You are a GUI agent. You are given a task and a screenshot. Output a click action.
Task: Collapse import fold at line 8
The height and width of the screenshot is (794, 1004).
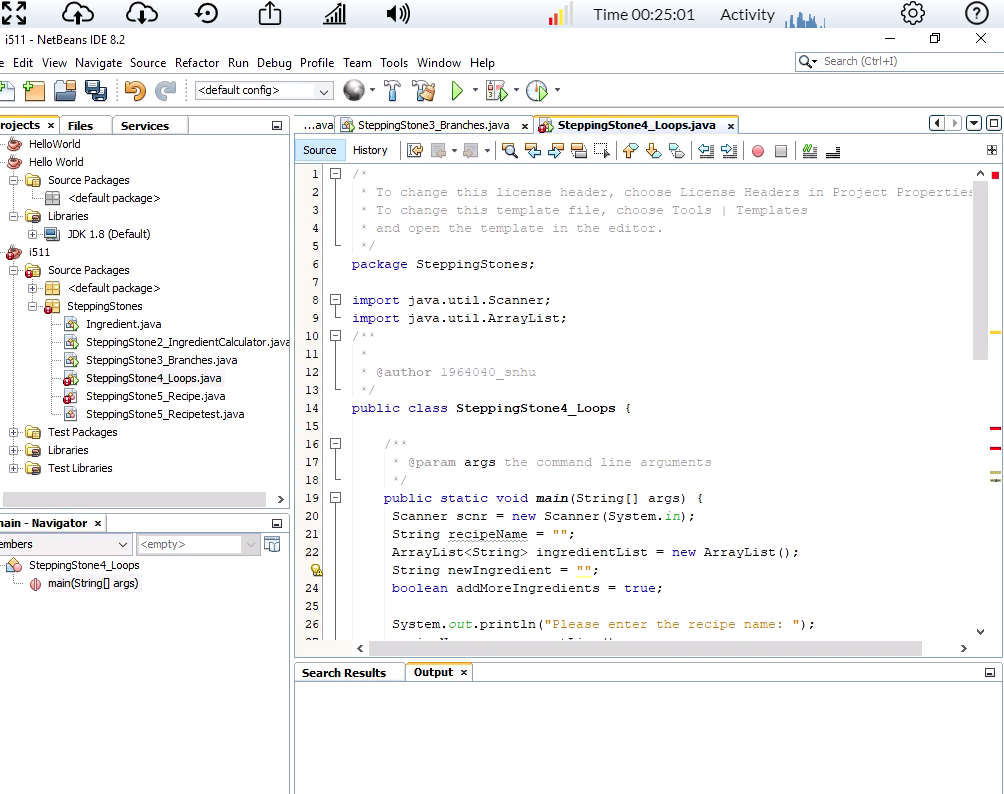click(x=336, y=300)
